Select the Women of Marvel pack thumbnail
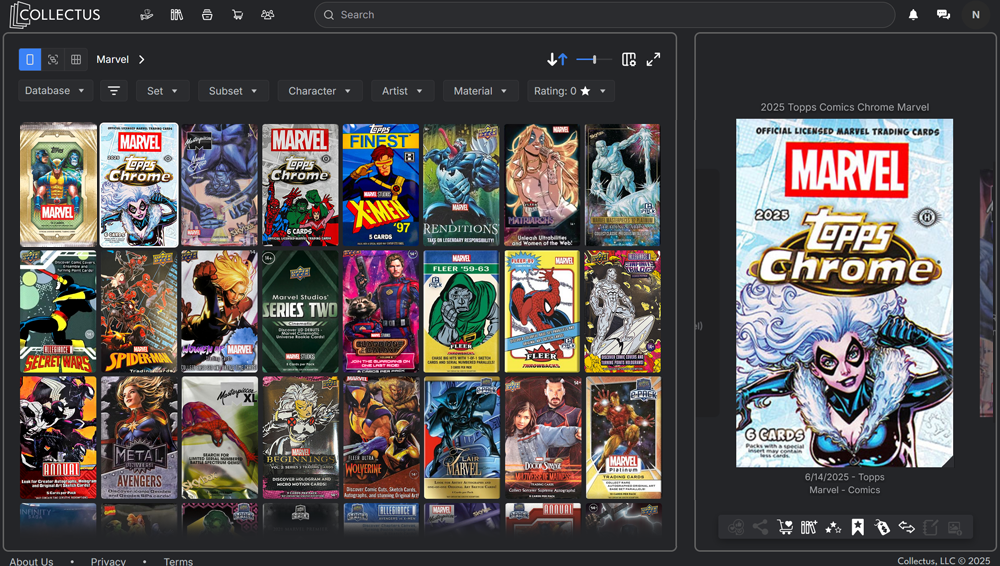Image resolution: width=1000 pixels, height=566 pixels. (x=219, y=311)
